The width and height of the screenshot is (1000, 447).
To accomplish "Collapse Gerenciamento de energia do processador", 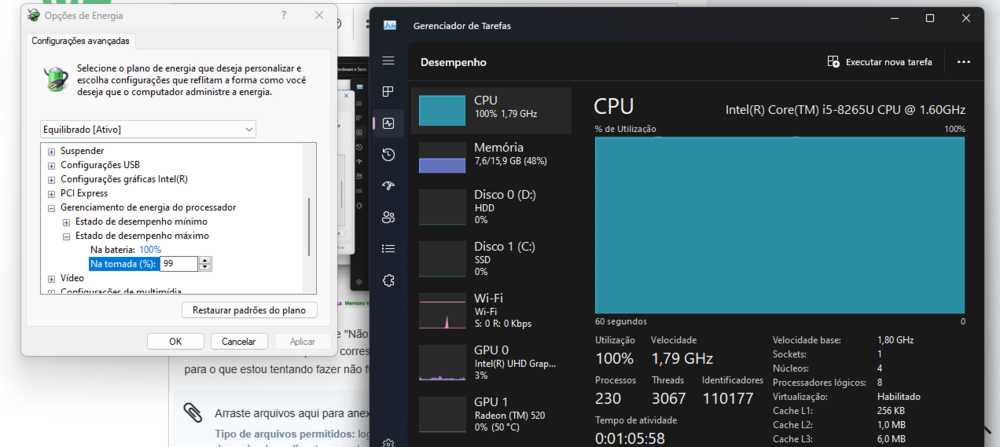I will (x=51, y=208).
